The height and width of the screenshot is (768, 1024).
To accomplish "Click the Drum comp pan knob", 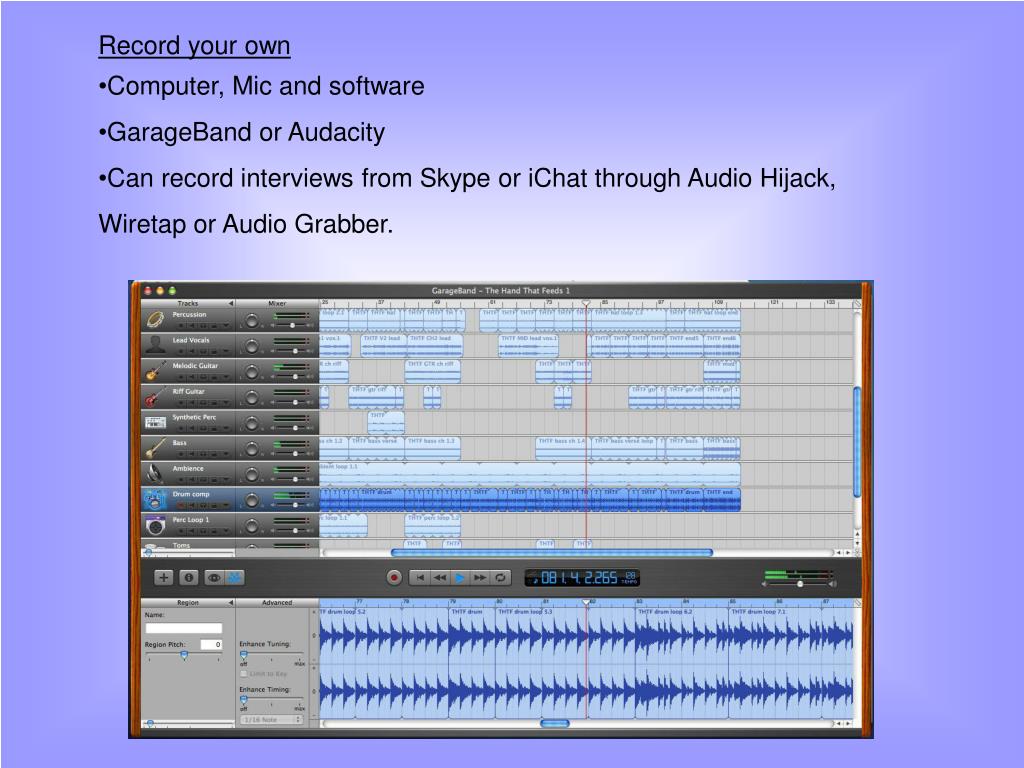I will tap(251, 500).
